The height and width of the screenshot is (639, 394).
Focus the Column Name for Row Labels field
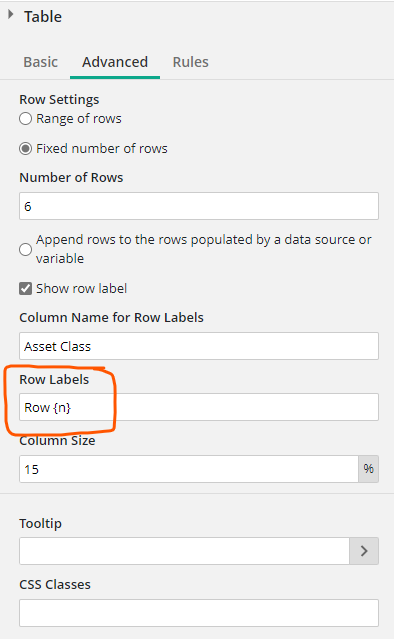tap(199, 346)
